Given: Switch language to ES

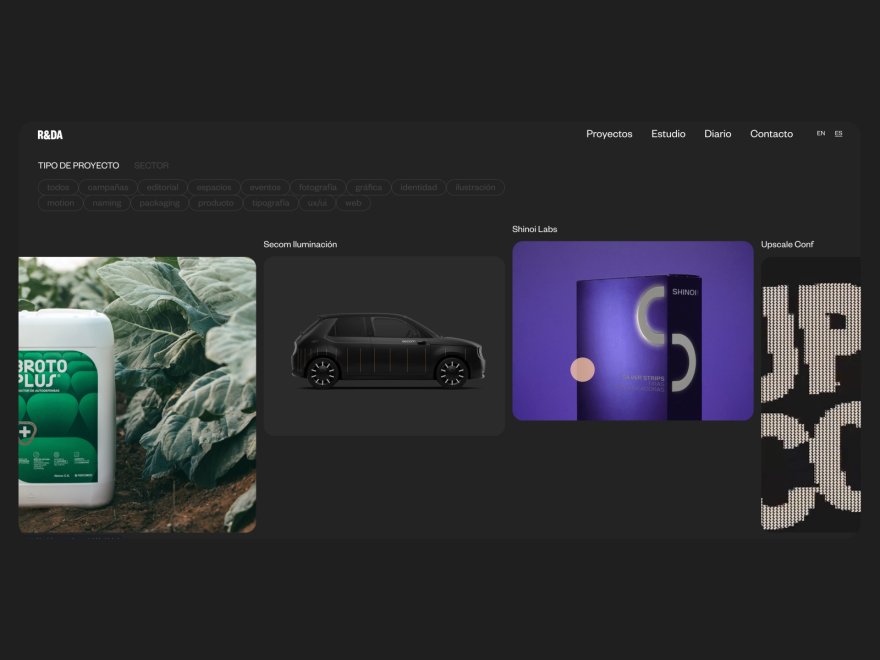Looking at the screenshot, I should [x=838, y=134].
